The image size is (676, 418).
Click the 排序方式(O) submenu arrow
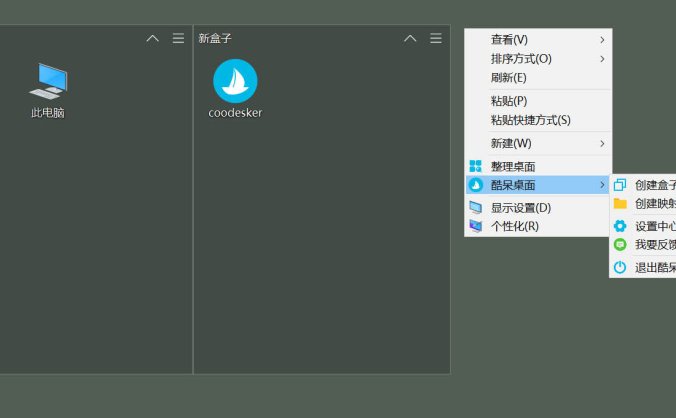pyautogui.click(x=602, y=59)
